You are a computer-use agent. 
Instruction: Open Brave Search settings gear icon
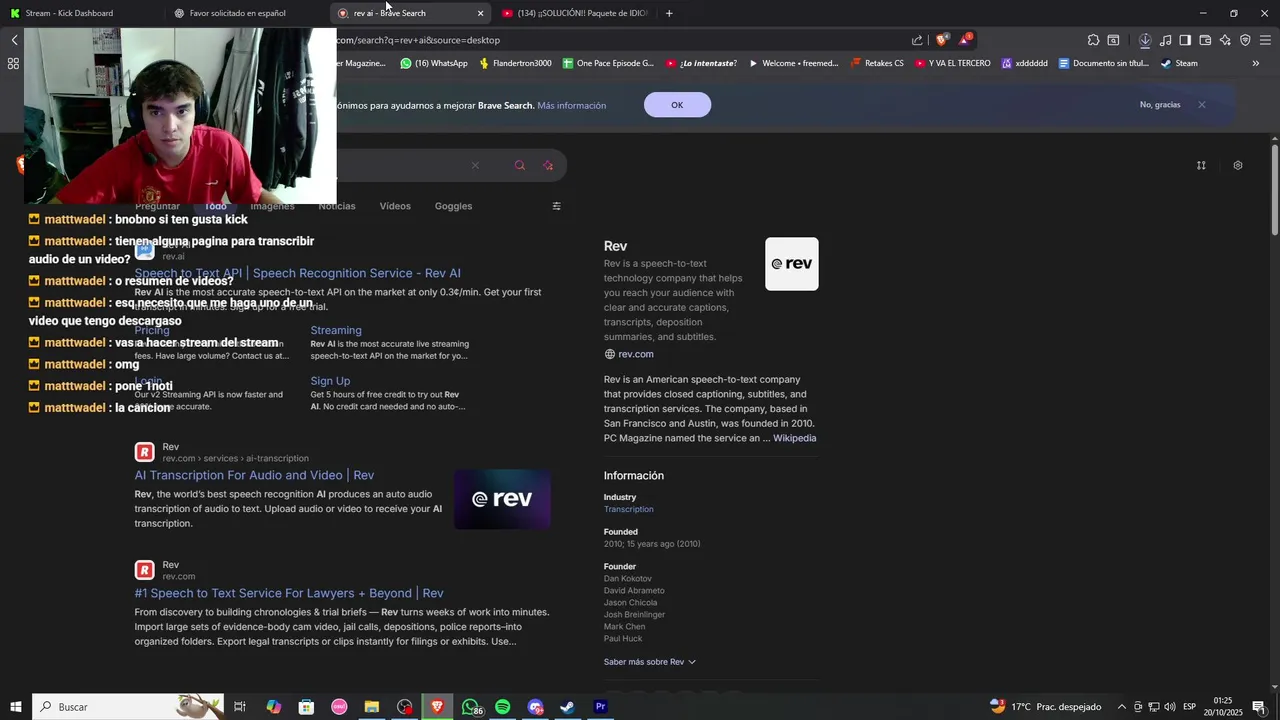click(1238, 165)
